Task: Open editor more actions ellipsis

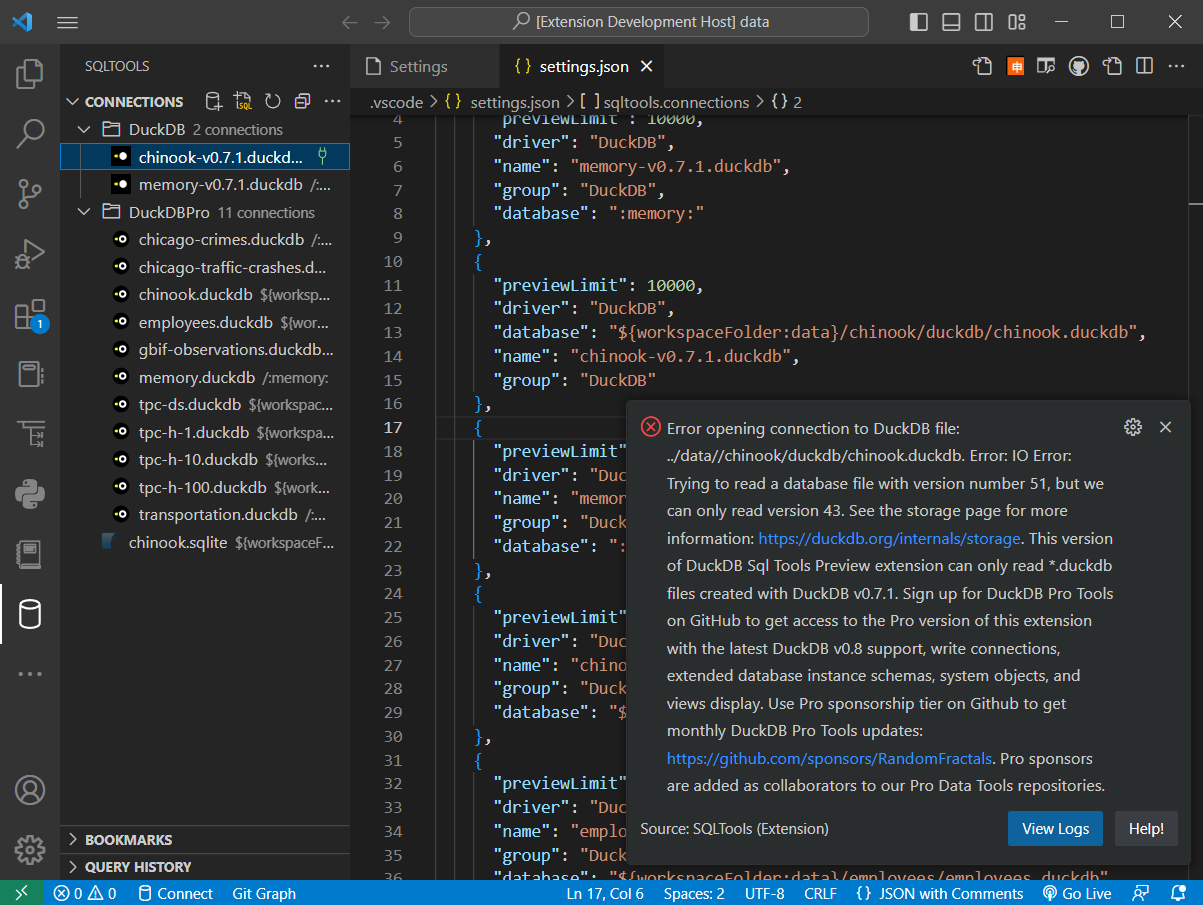Action: [1177, 66]
